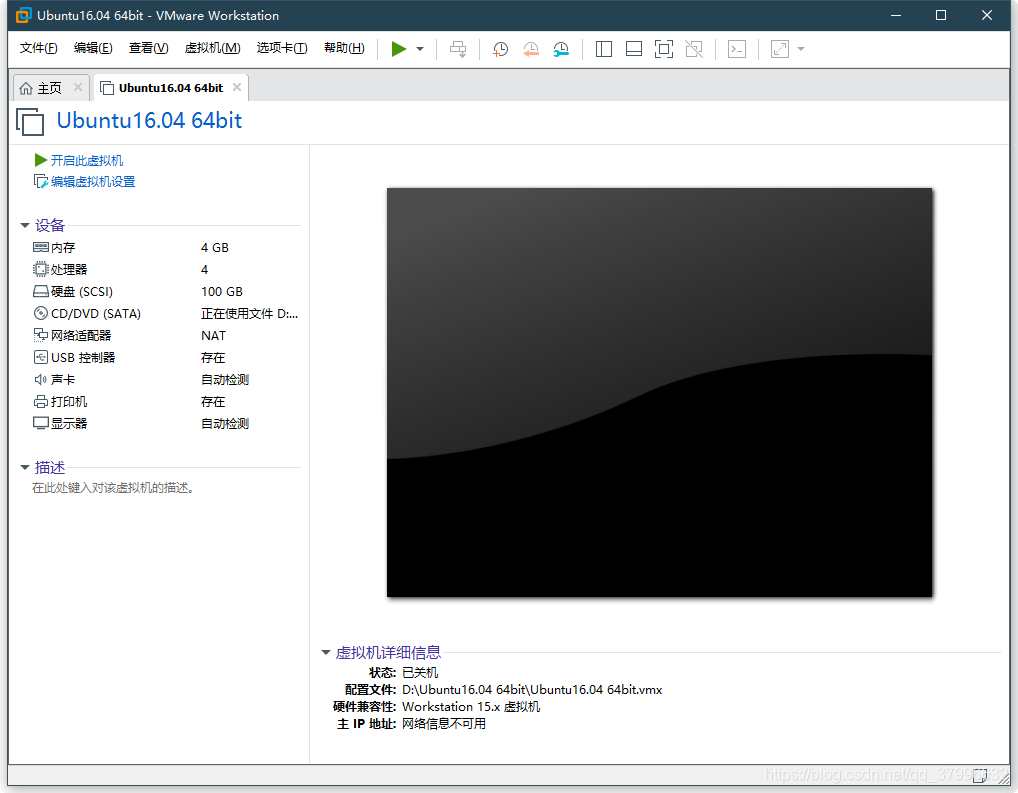The width and height of the screenshot is (1018, 793).
Task: Click the description field 在此处键入对该虚拟机的描述
Action: click(113, 488)
